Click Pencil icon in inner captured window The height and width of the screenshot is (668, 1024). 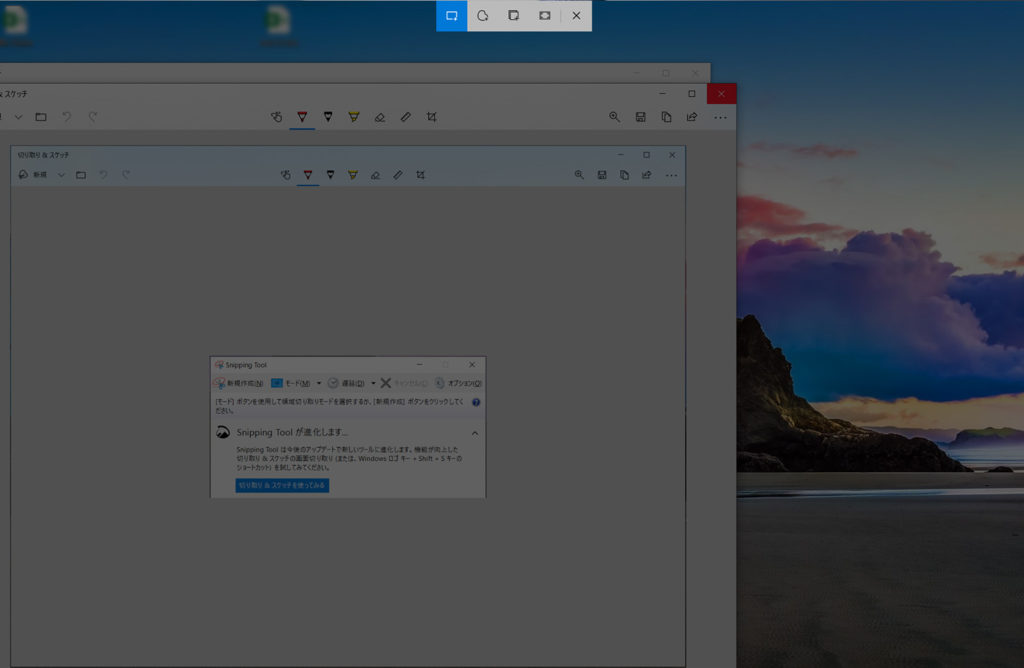tap(330, 175)
